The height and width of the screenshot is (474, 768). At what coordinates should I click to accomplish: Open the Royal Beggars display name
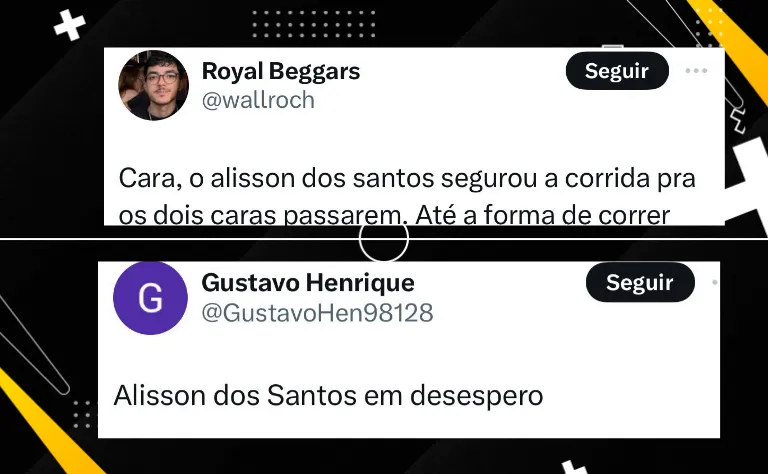click(281, 71)
